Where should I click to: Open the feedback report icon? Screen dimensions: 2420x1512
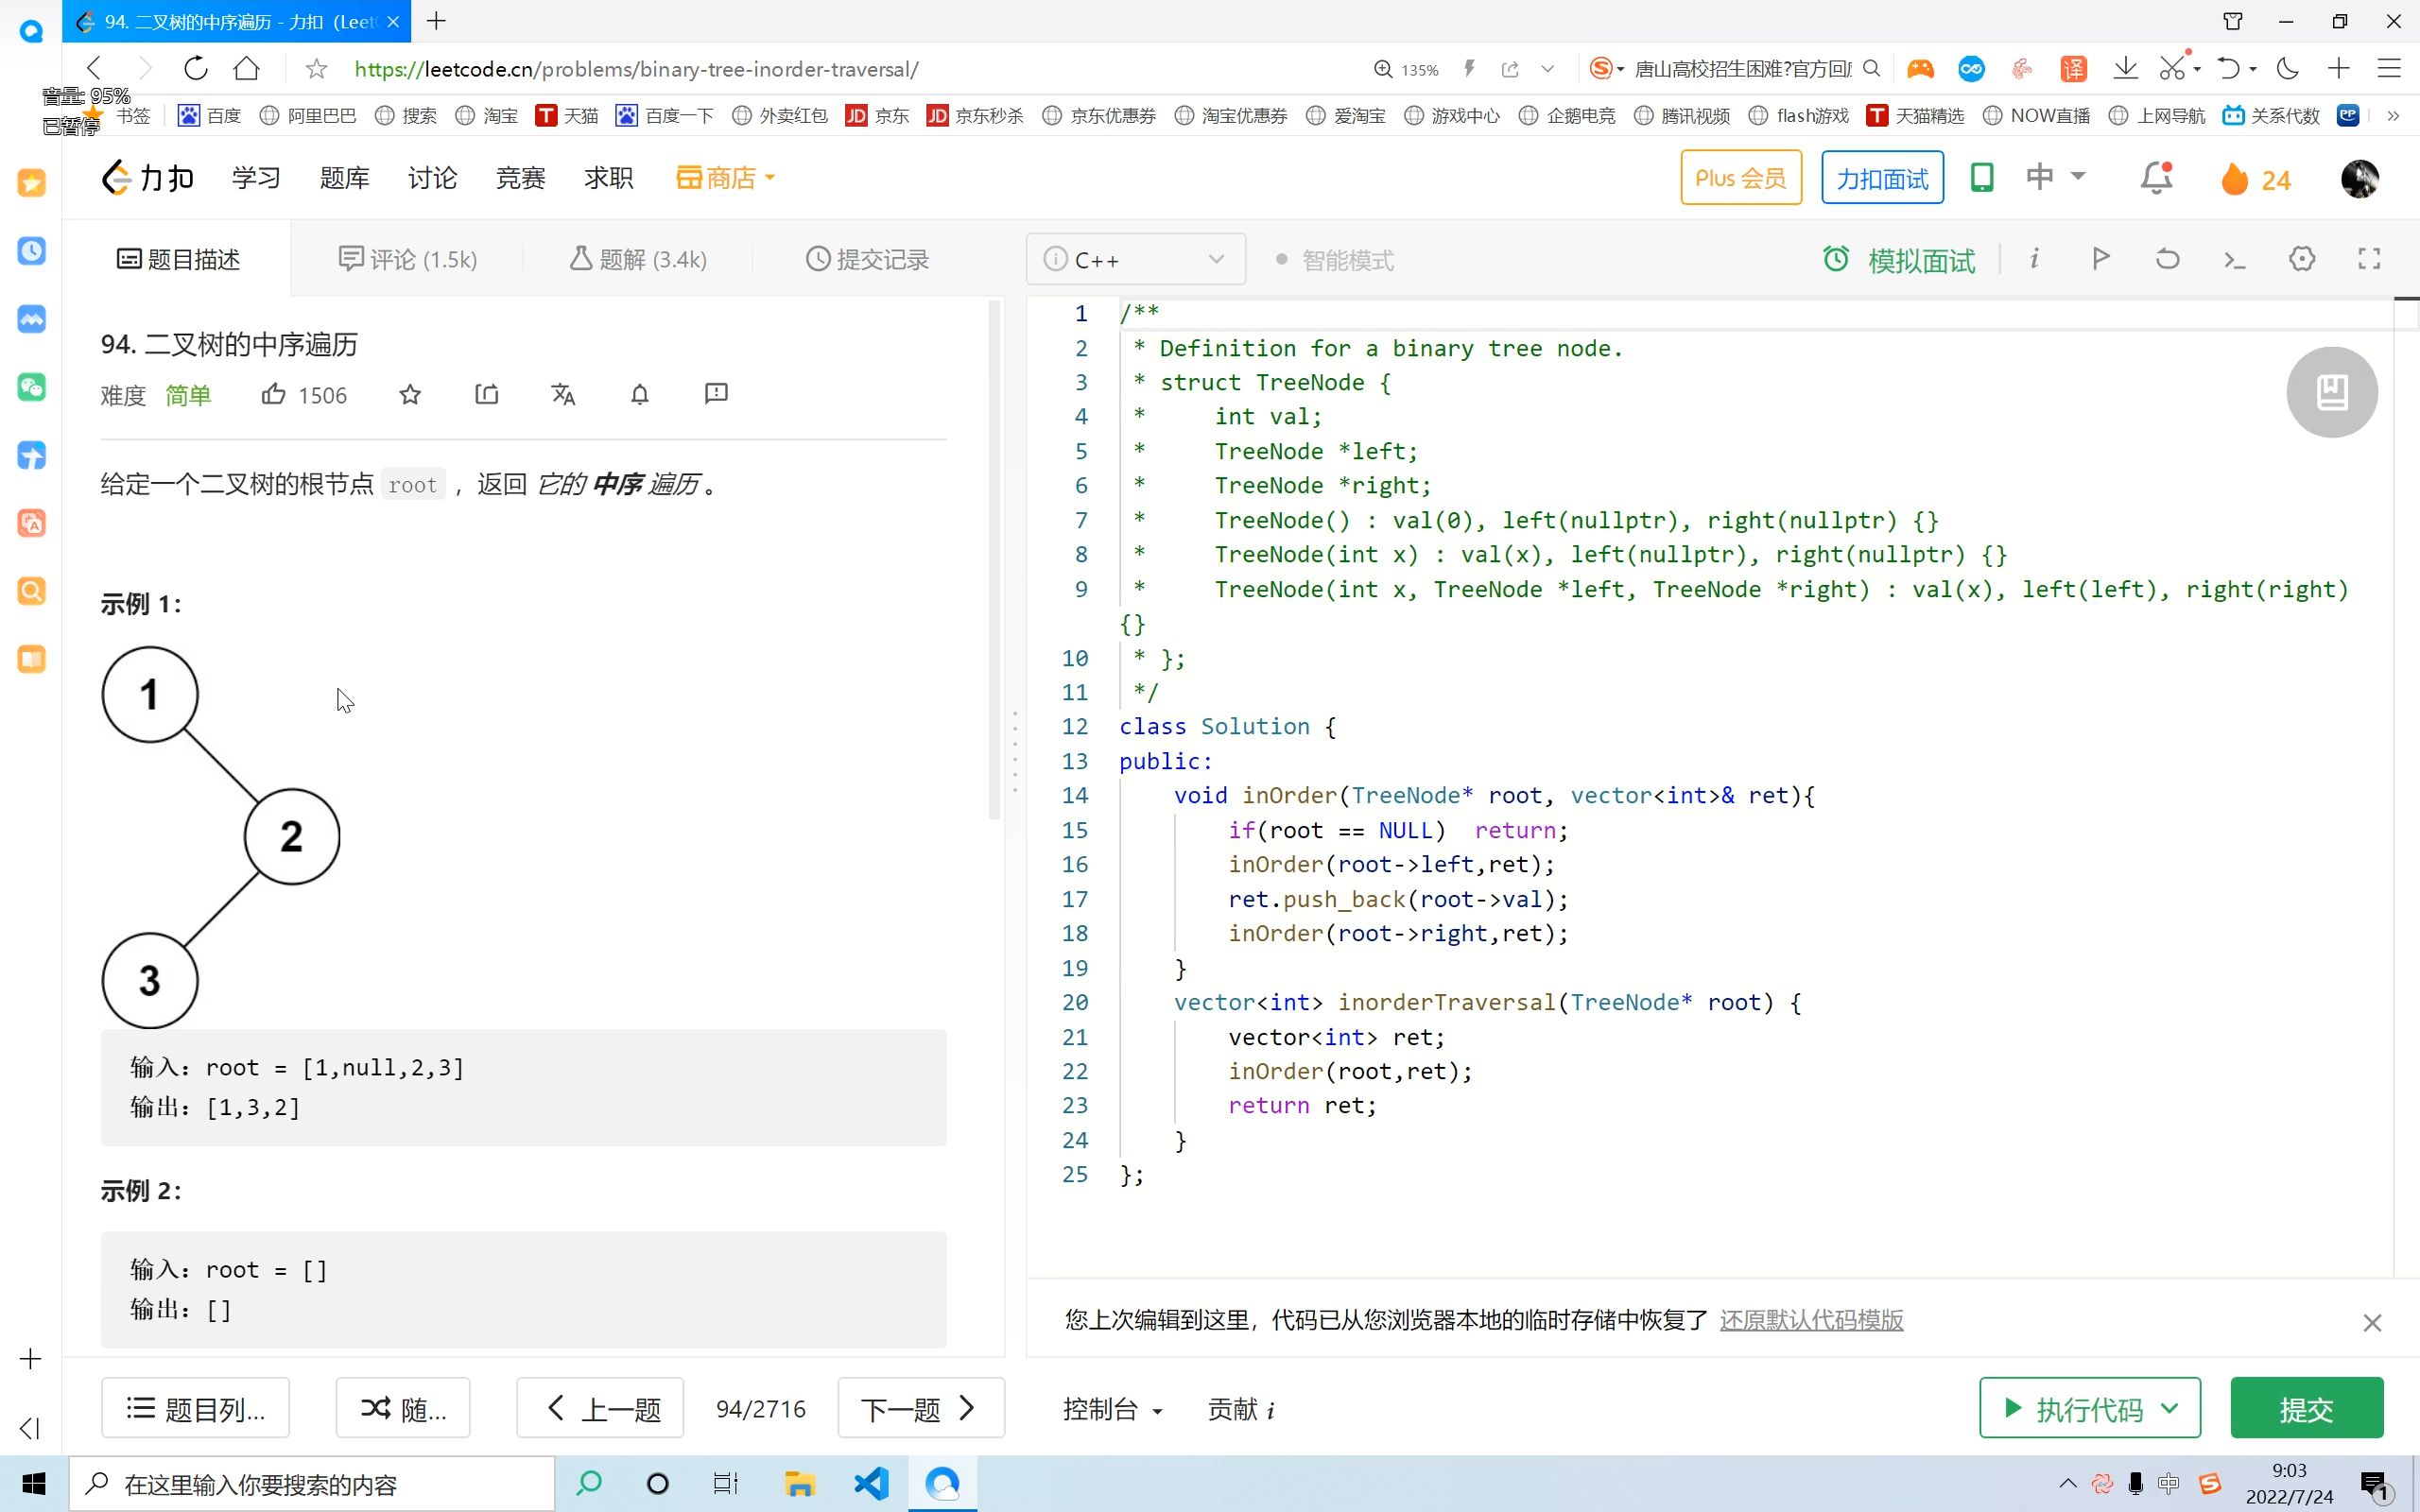(x=716, y=394)
